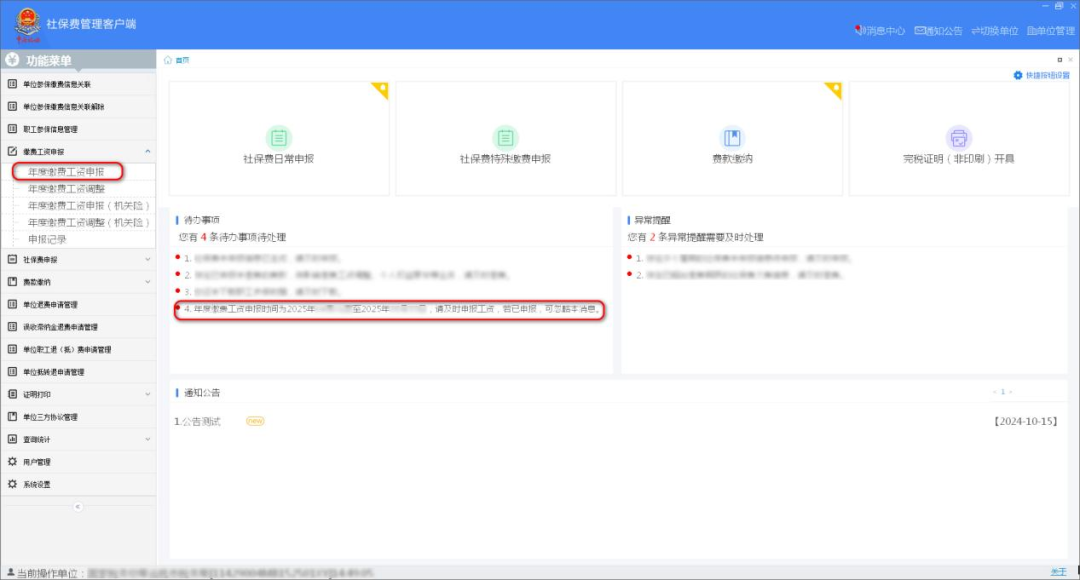Image resolution: width=1080 pixels, height=580 pixels.
Task: Select 申报记录 in the sidebar
Action: 47,239
